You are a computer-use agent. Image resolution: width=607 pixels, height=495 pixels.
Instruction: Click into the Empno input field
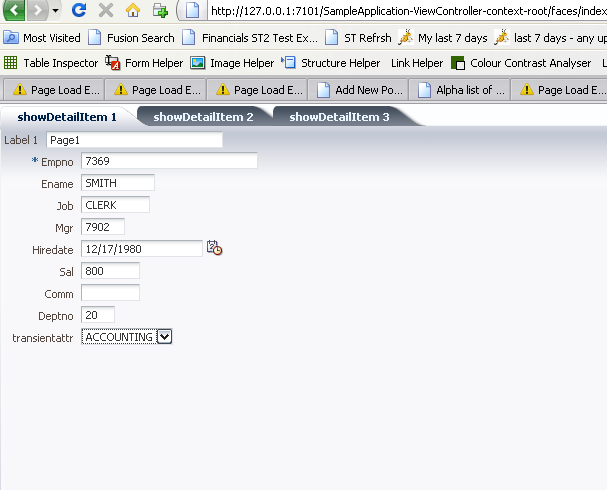pos(169,161)
